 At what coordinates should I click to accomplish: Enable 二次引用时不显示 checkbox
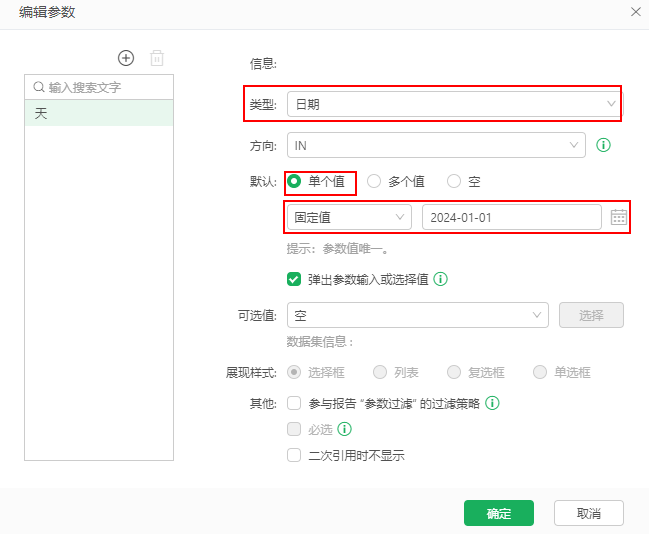pyautogui.click(x=294, y=455)
